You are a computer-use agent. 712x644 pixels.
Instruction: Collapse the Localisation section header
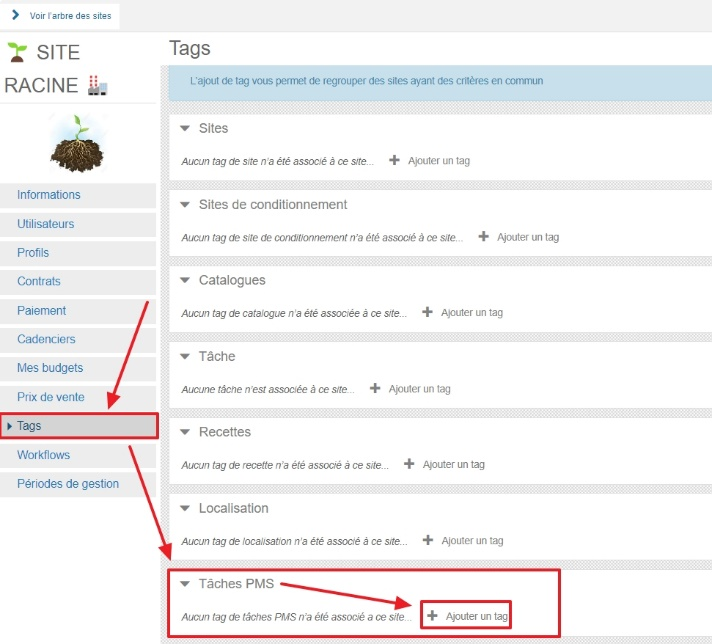[185, 509]
